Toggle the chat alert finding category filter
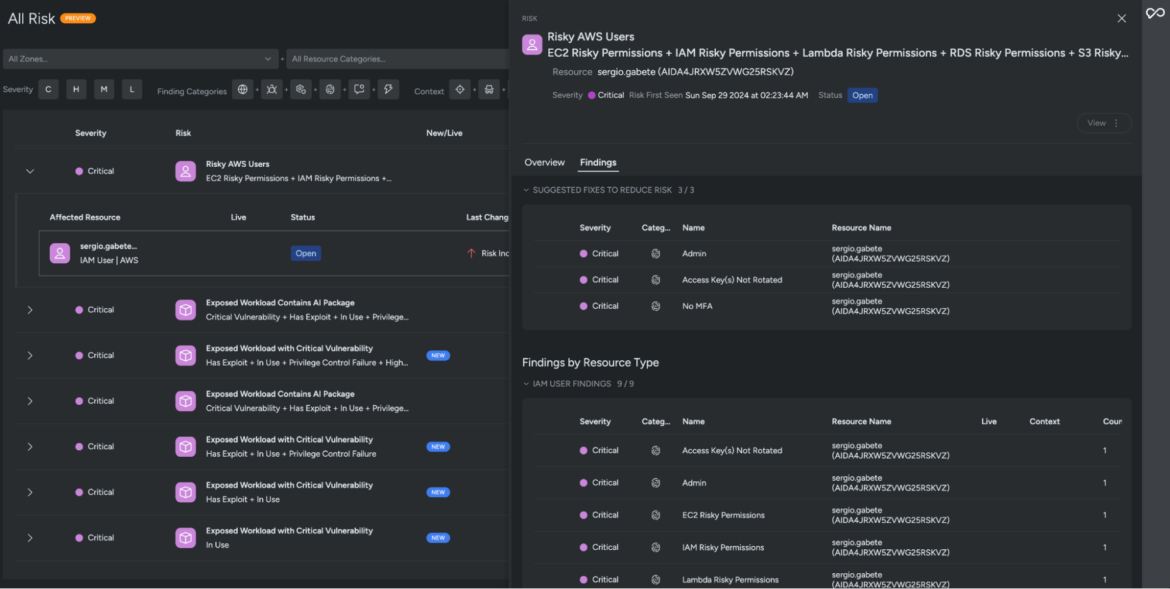 click(x=359, y=90)
